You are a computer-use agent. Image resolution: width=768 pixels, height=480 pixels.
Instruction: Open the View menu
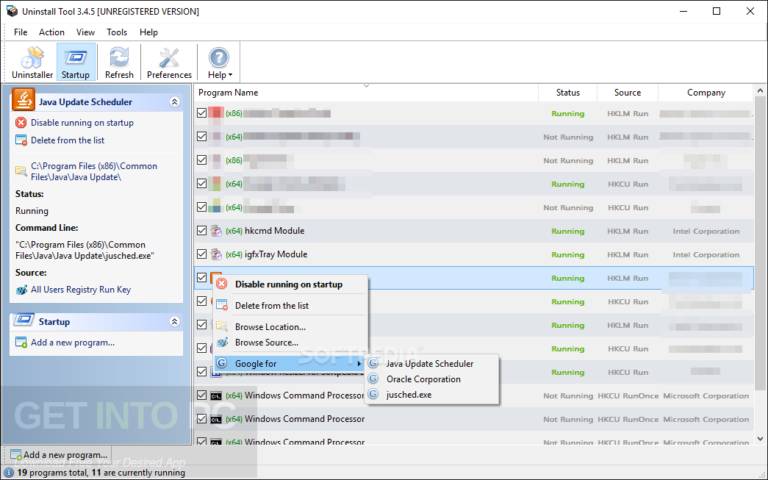(85, 32)
